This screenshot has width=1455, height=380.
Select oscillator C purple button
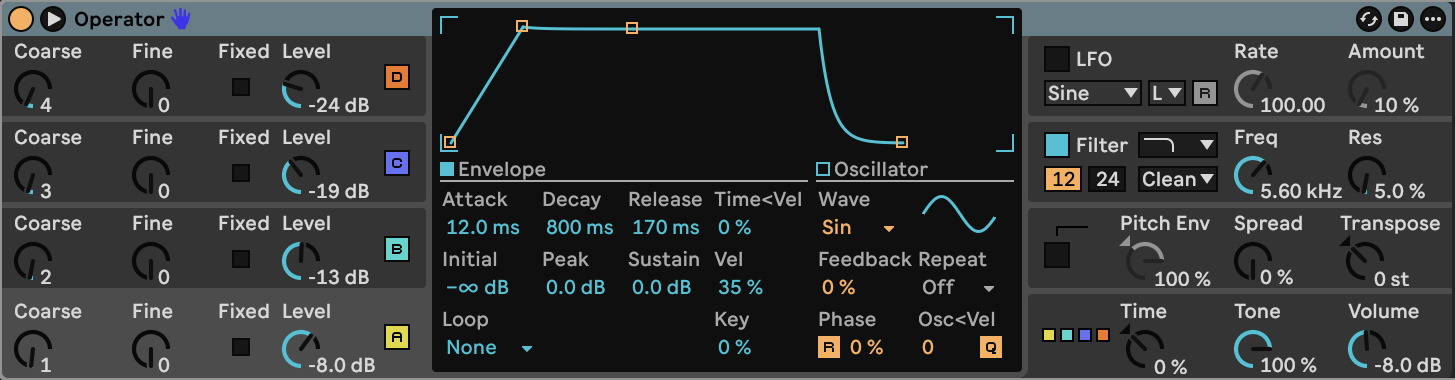coord(397,163)
